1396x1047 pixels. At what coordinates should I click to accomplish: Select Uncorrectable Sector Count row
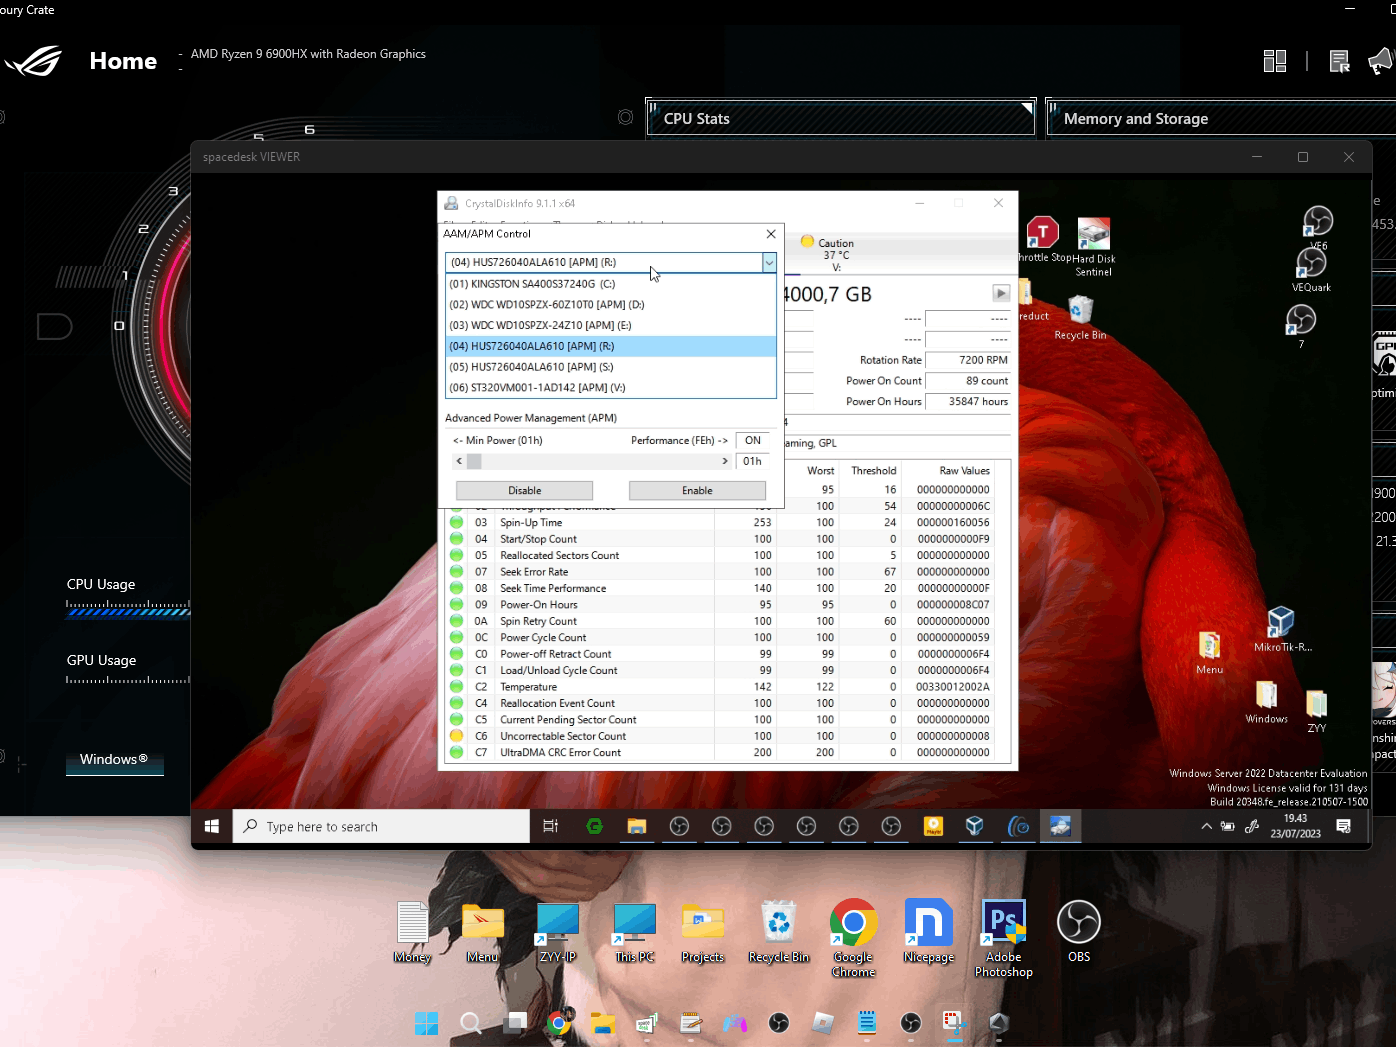coord(726,736)
